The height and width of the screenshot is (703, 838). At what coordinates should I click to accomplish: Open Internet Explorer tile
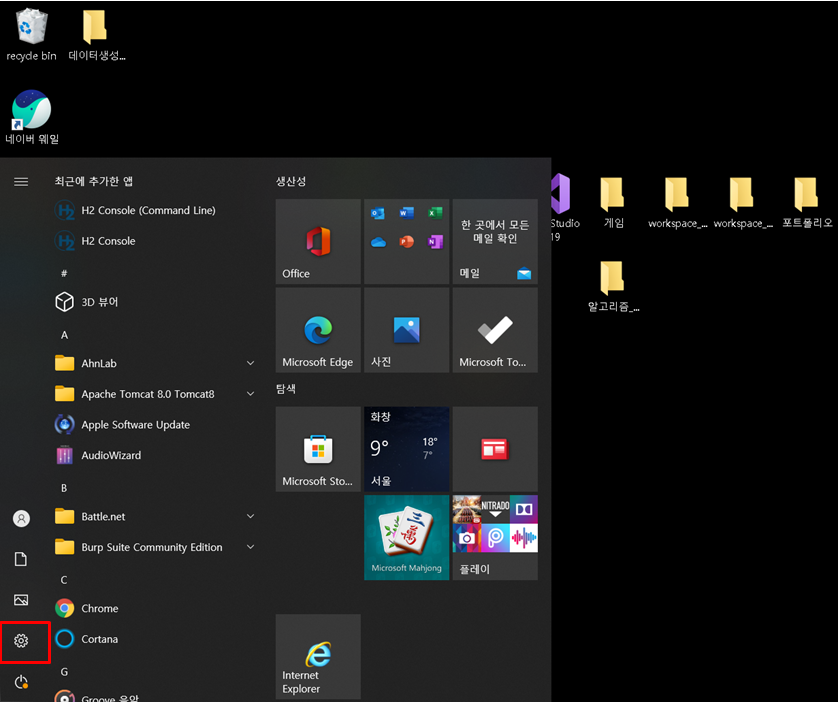click(x=318, y=656)
